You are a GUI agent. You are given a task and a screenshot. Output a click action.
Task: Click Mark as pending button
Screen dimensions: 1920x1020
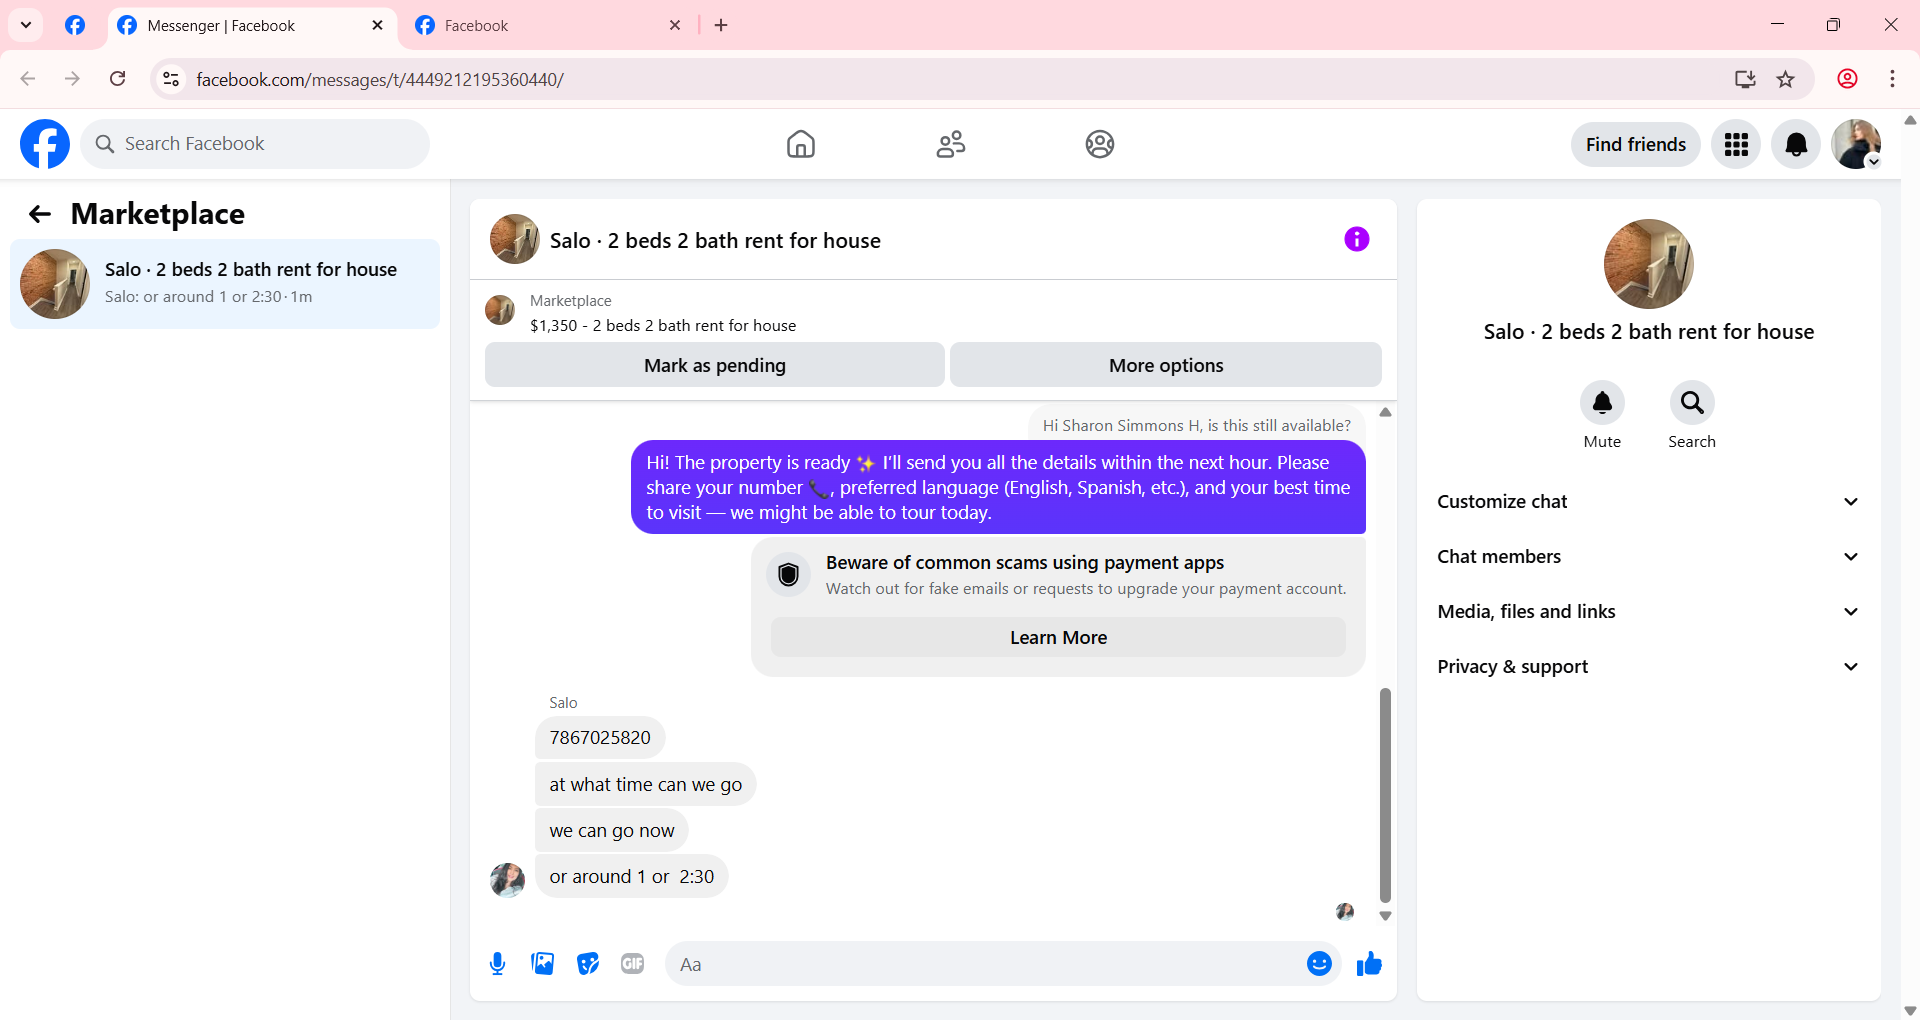714,365
